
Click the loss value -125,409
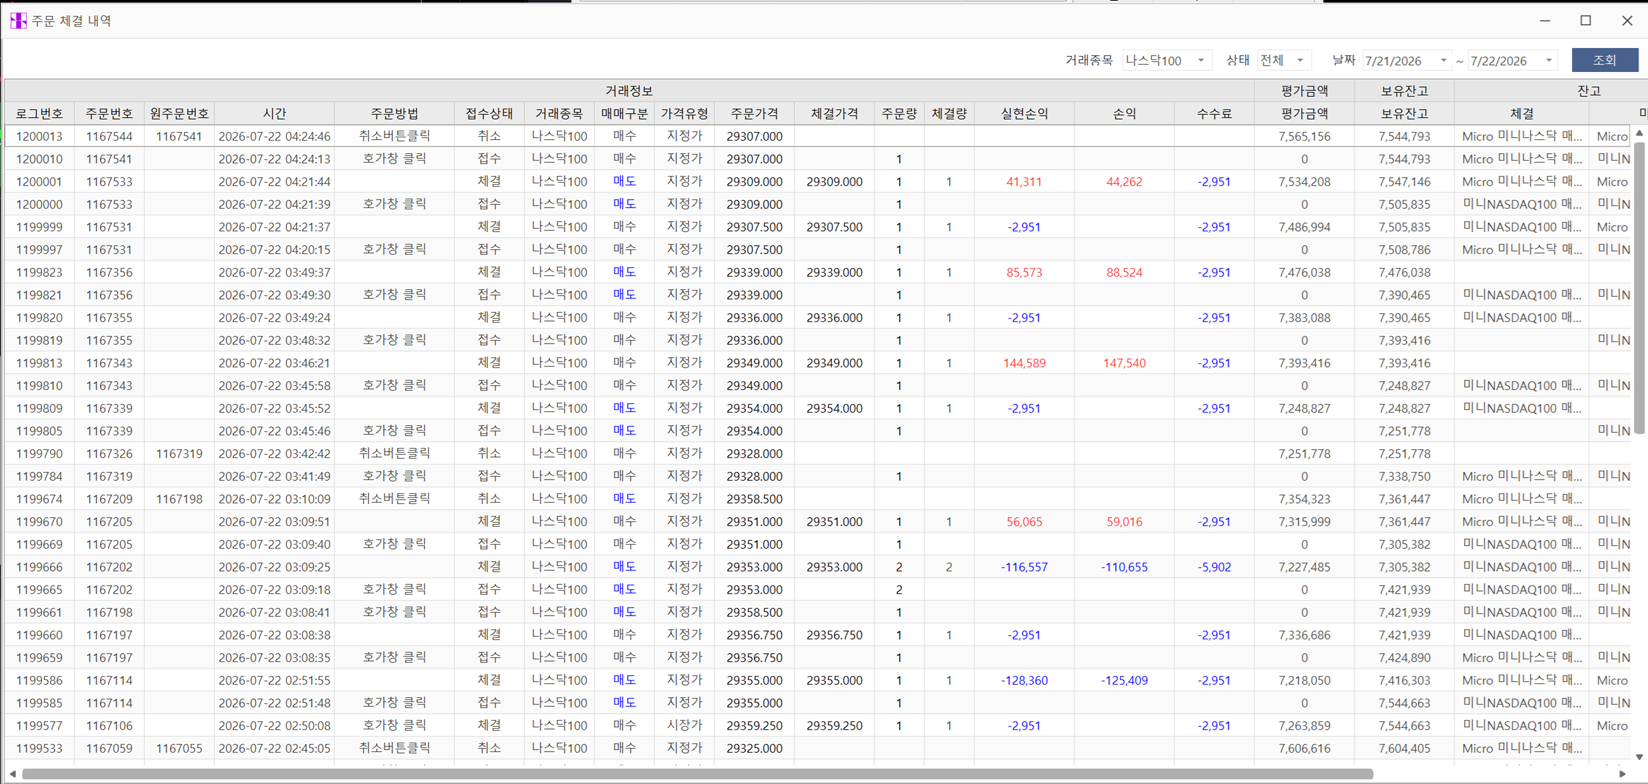tap(1125, 680)
